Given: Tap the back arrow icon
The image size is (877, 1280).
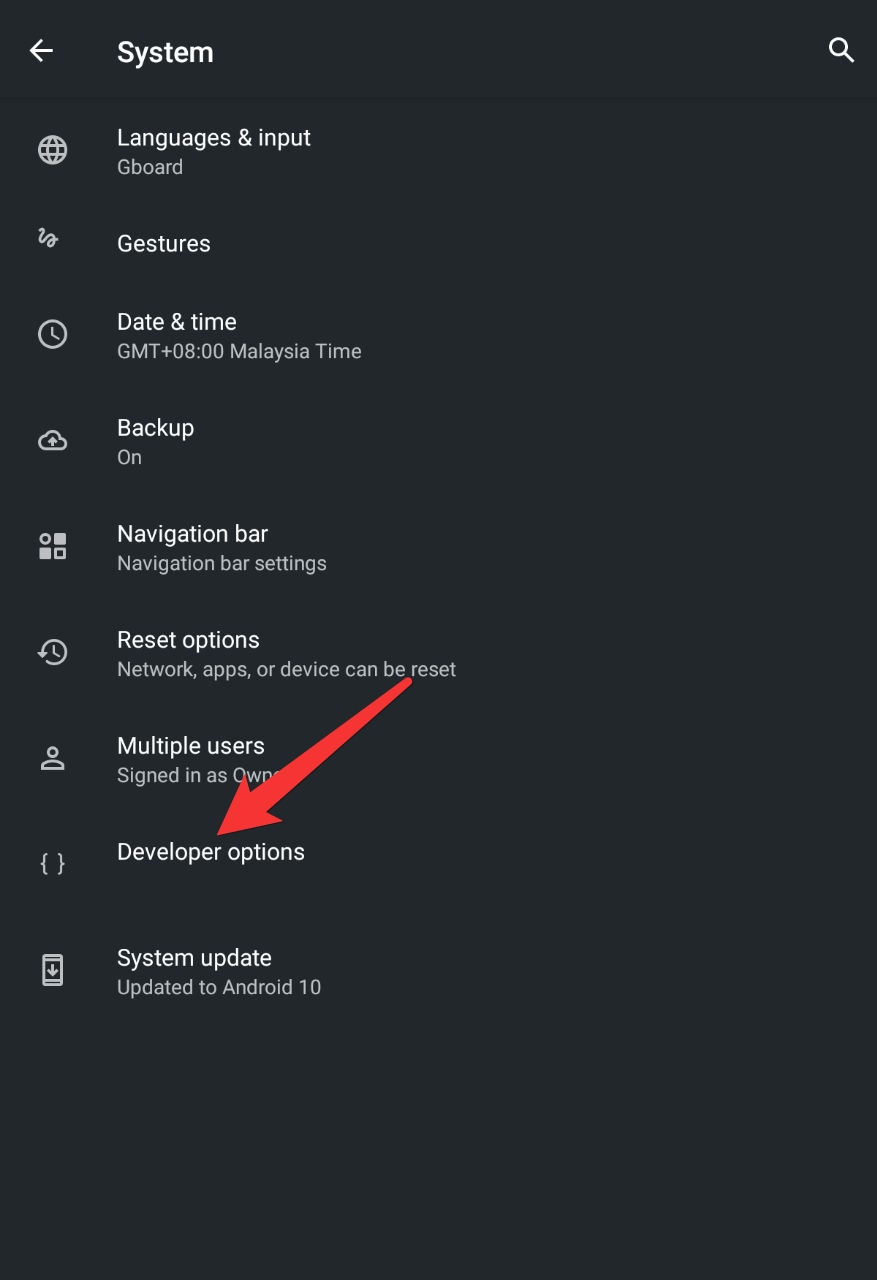Looking at the screenshot, I should click(x=41, y=51).
